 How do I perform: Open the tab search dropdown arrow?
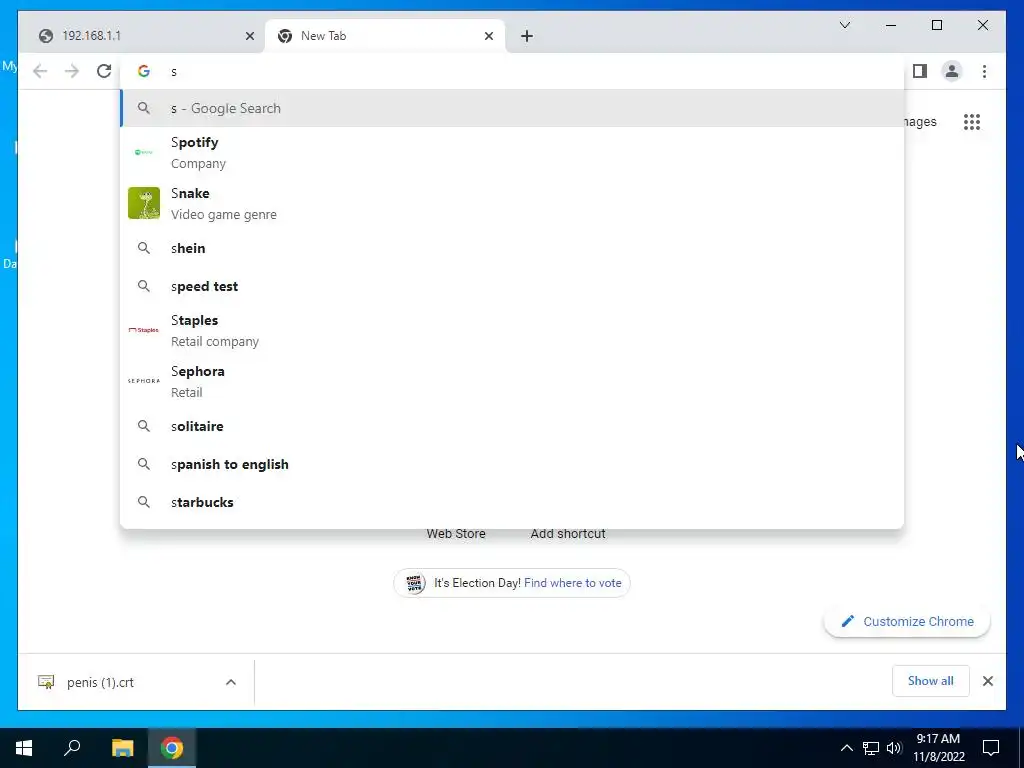(x=844, y=25)
